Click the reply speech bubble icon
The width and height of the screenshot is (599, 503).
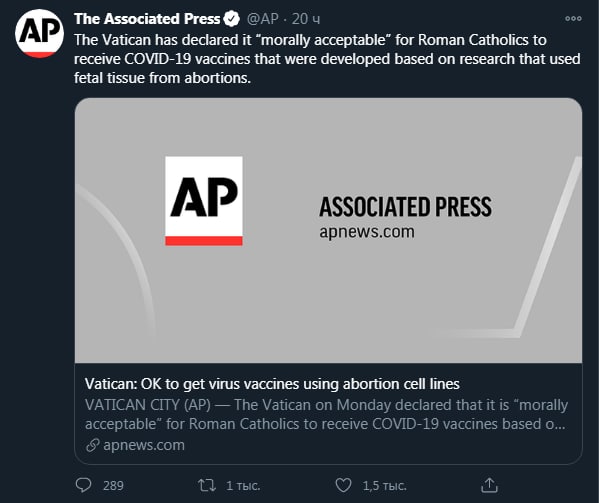(x=83, y=485)
